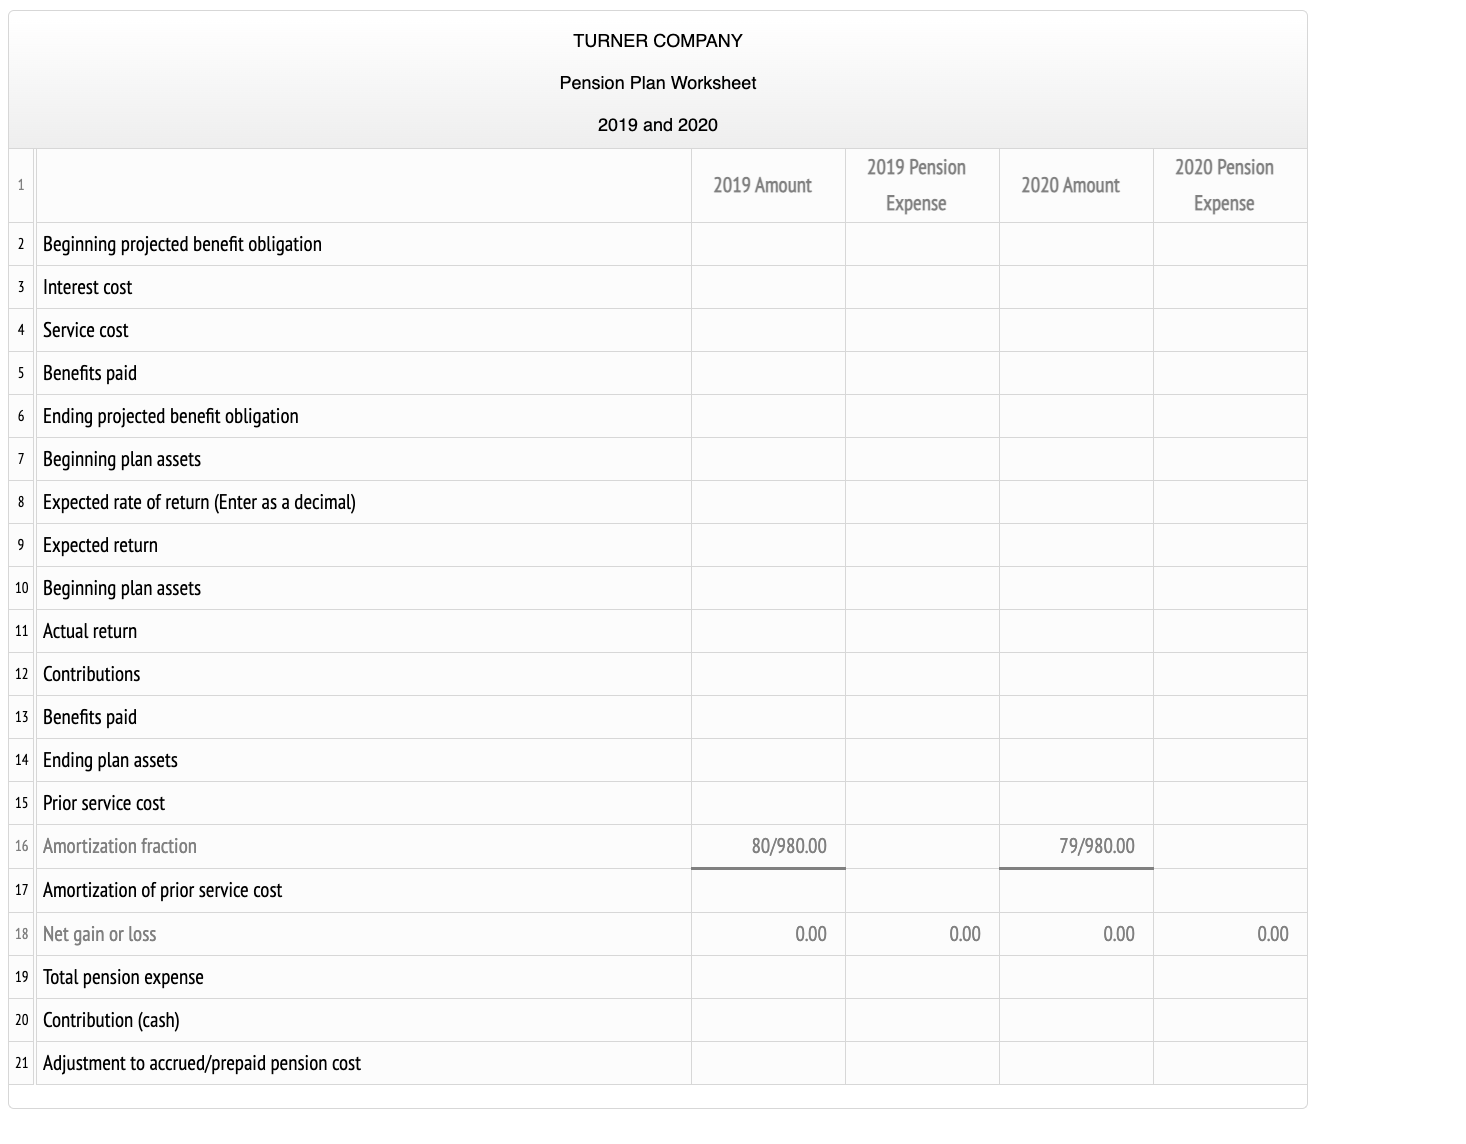1466x1144 pixels.
Task: Click the 2019 Pension Expense cell for Expected return
Action: coord(922,545)
